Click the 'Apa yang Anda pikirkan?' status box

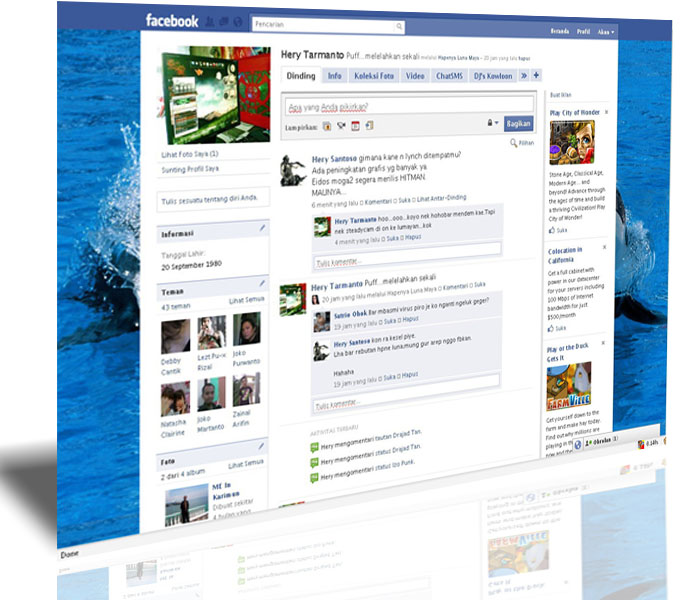409,106
